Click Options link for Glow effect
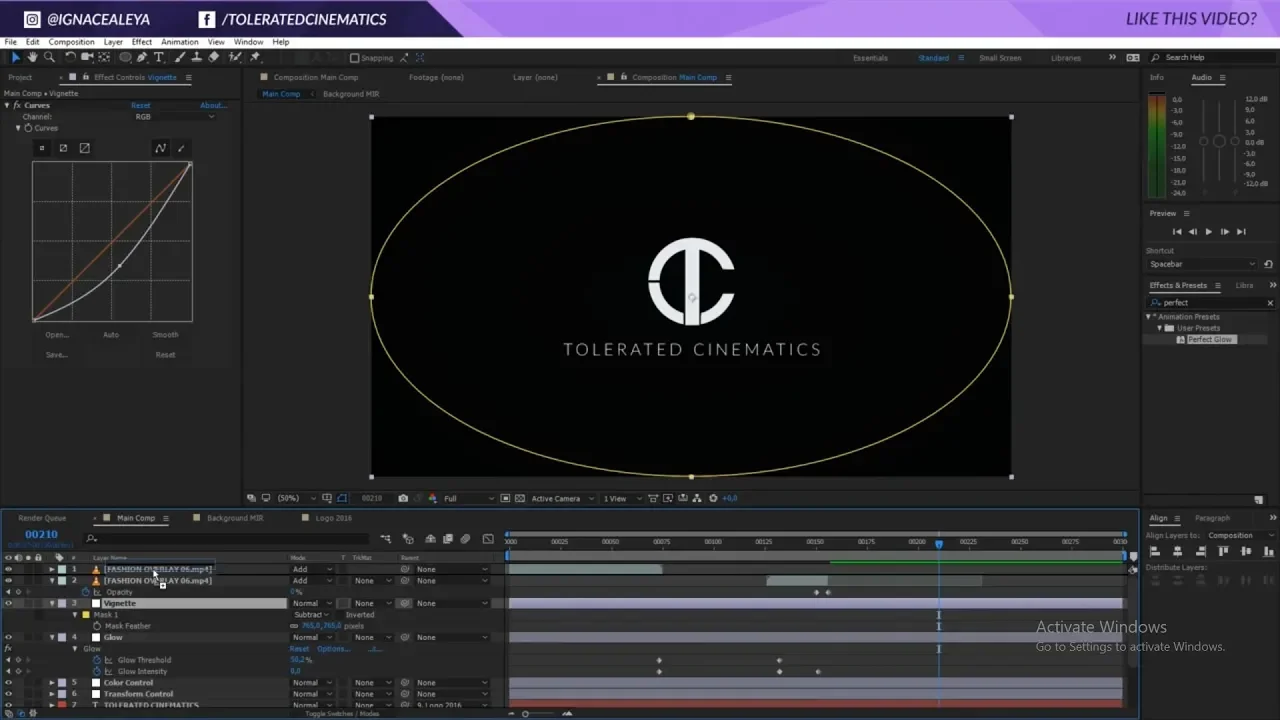The height and width of the screenshot is (720, 1280). pos(333,649)
